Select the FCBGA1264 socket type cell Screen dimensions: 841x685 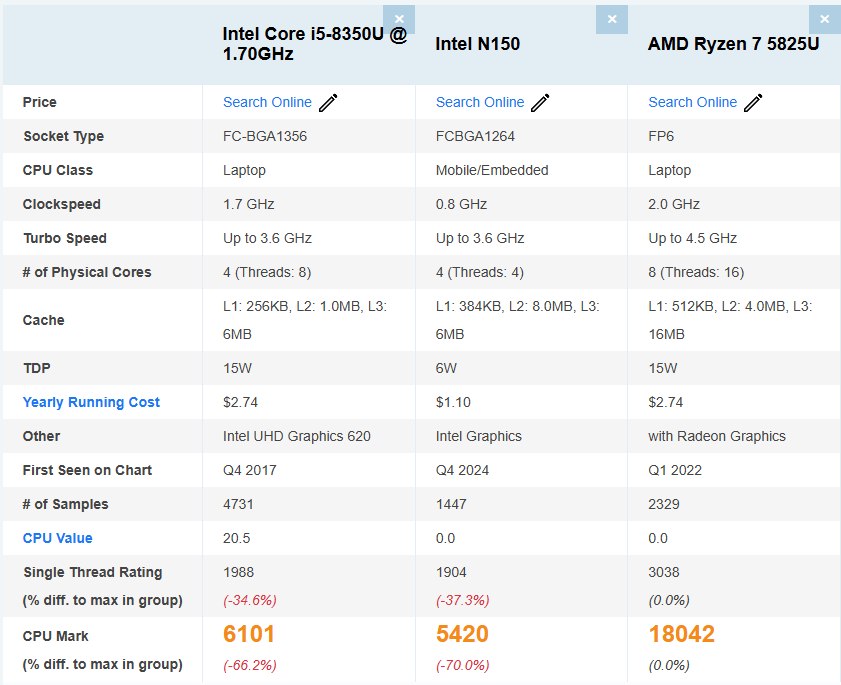pos(476,136)
